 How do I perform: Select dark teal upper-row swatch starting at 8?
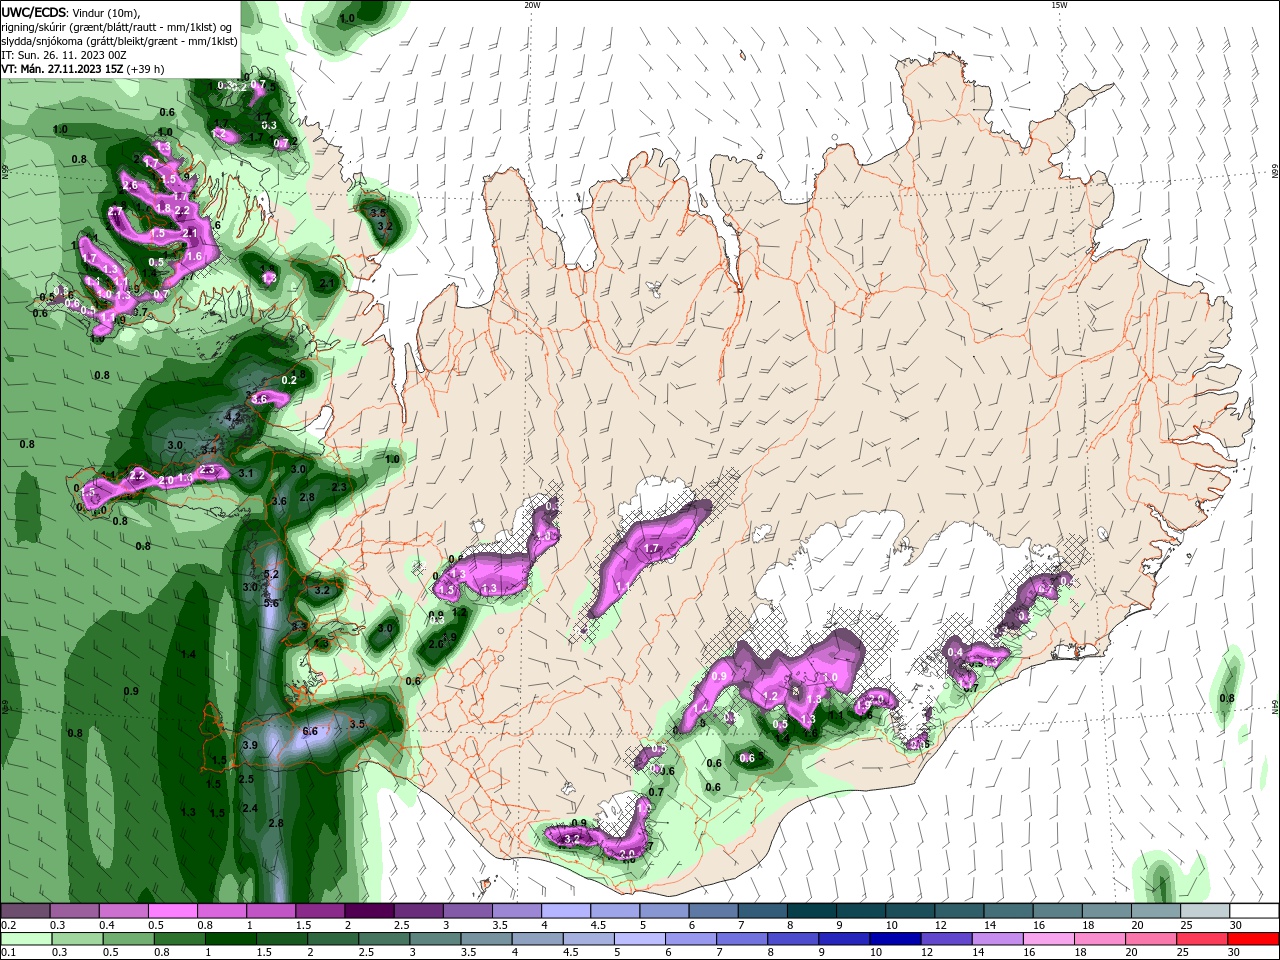pyautogui.click(x=811, y=910)
